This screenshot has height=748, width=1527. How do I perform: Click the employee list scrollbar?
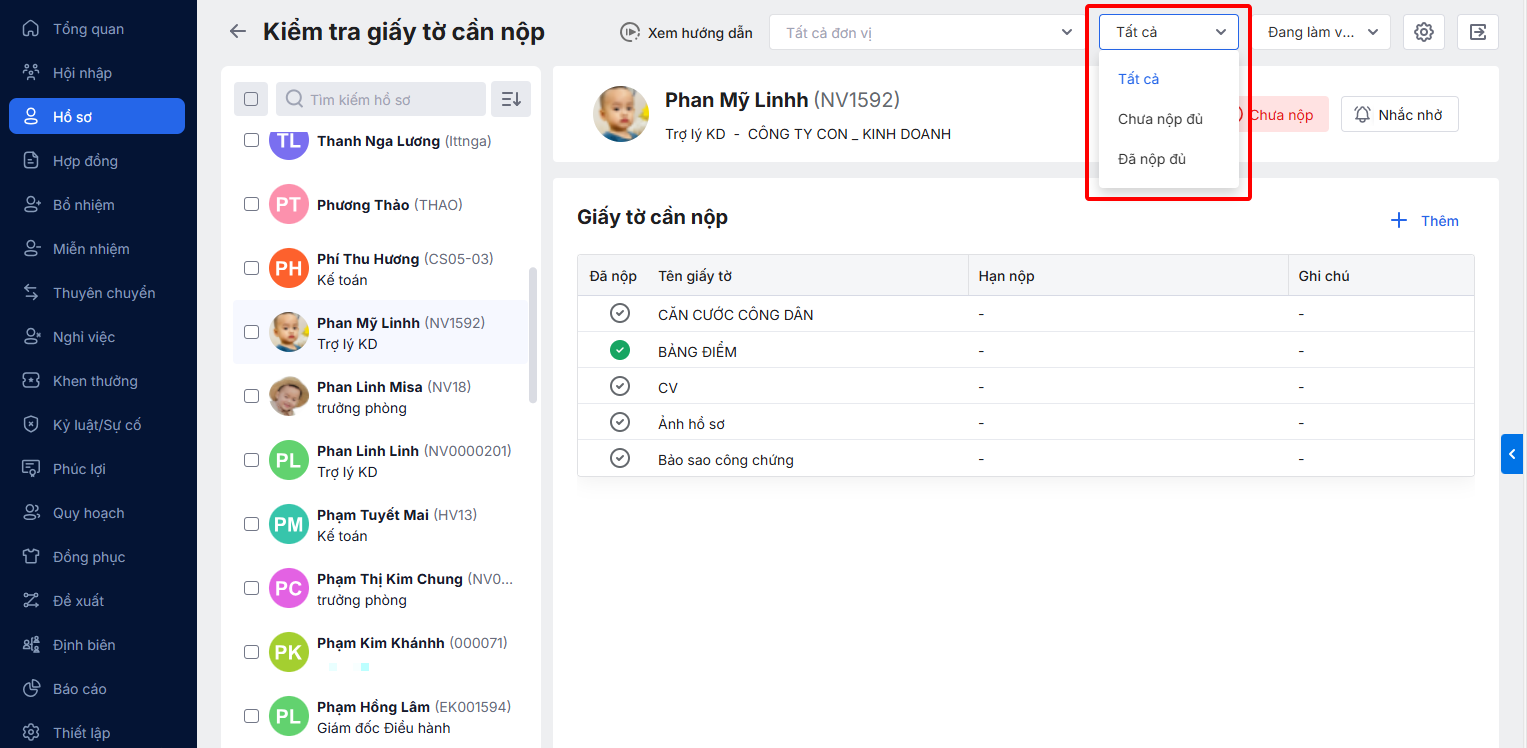point(533,335)
